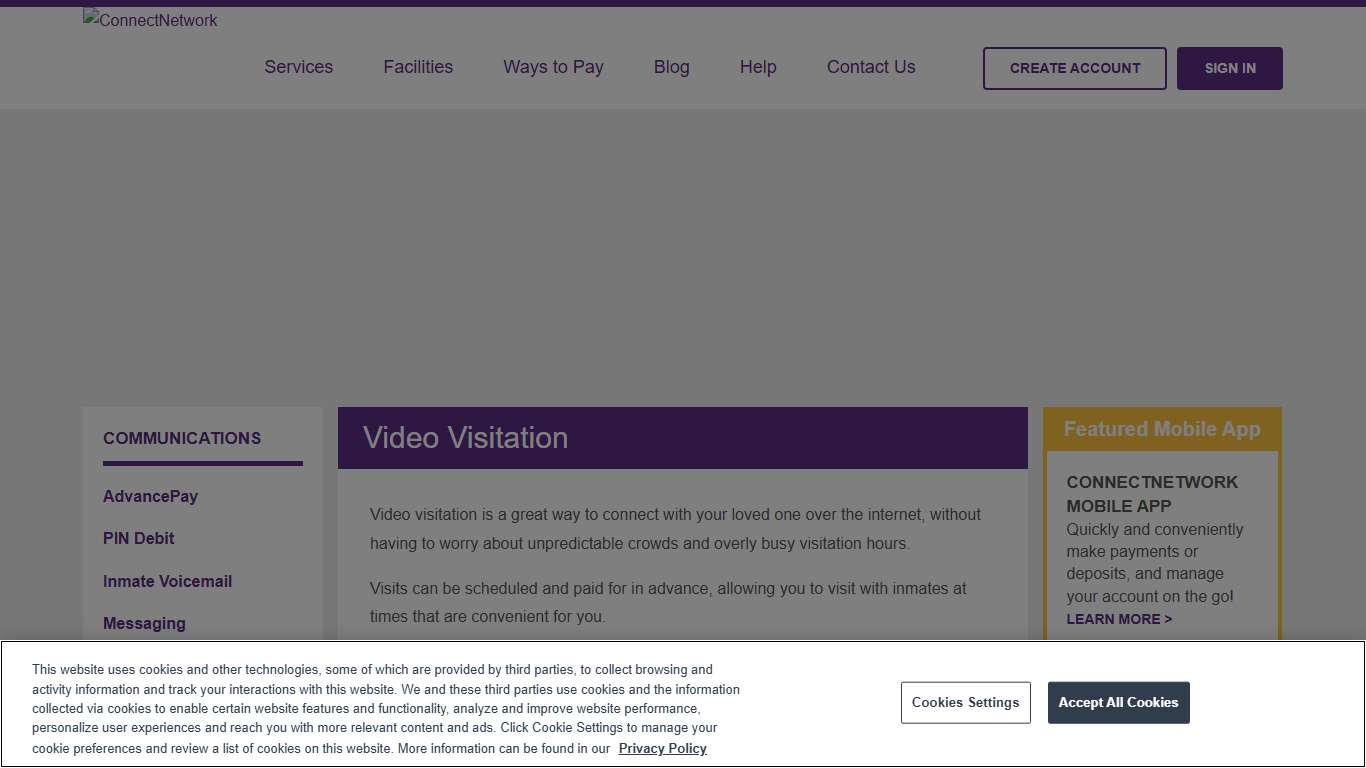The height and width of the screenshot is (768, 1366).
Task: Click Accept All Cookies
Action: pyautogui.click(x=1118, y=702)
